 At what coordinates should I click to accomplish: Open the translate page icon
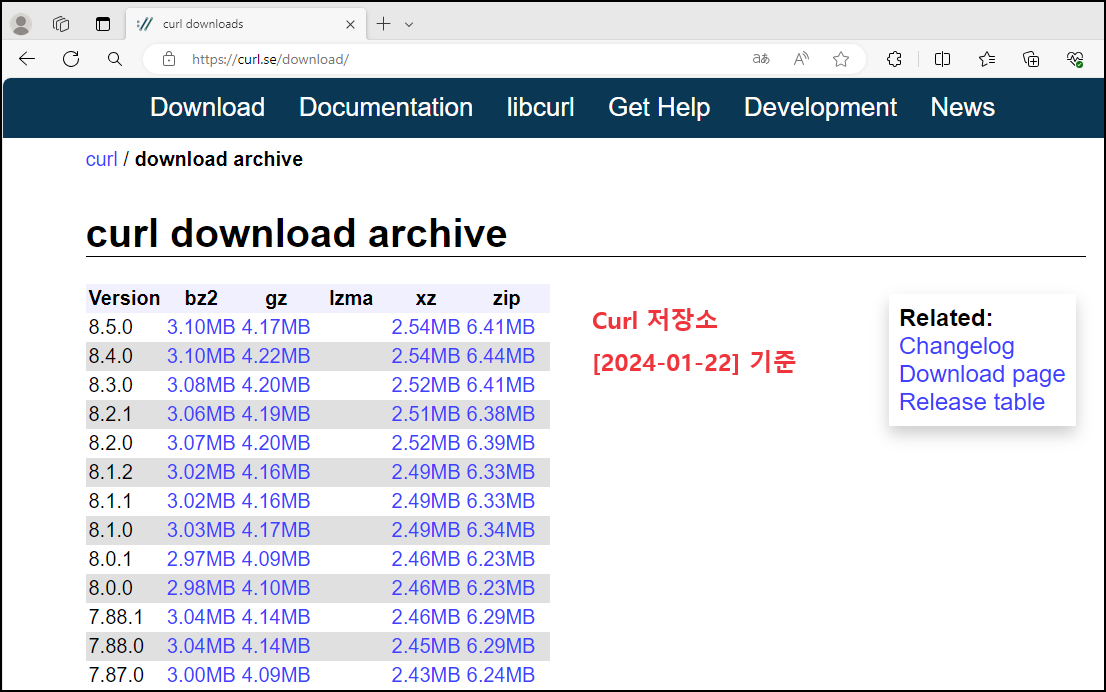click(760, 59)
